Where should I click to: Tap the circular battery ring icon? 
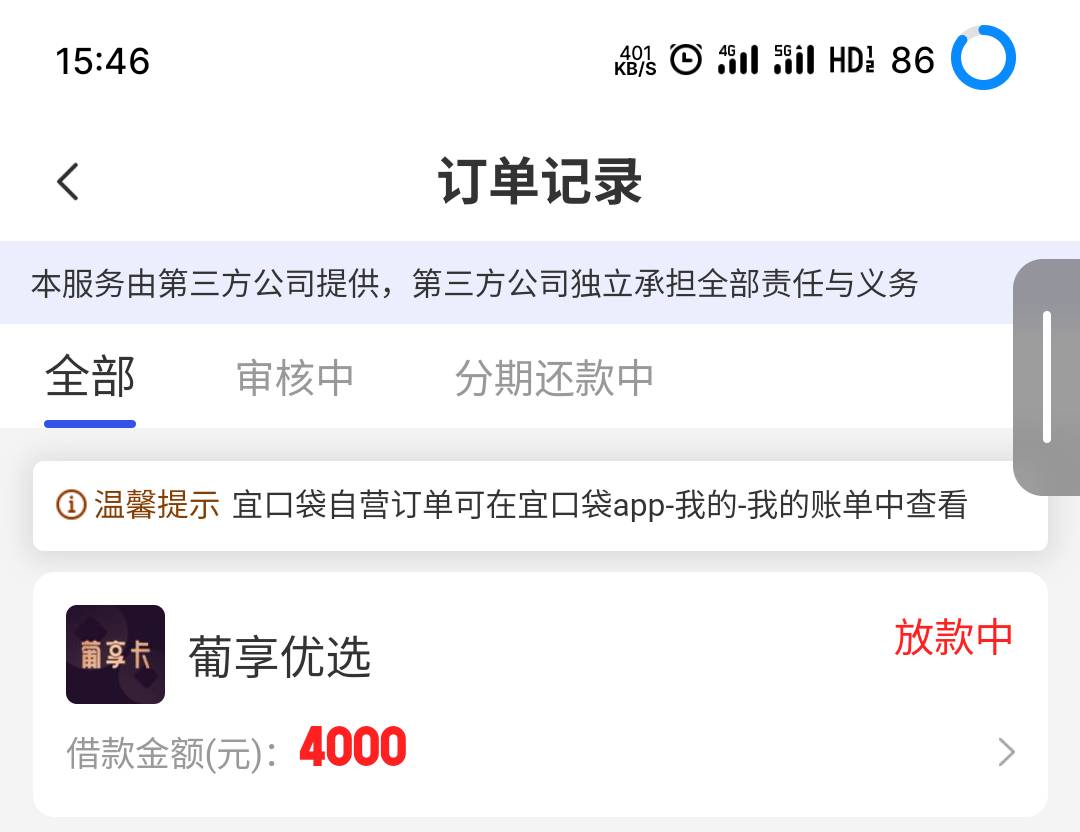983,58
